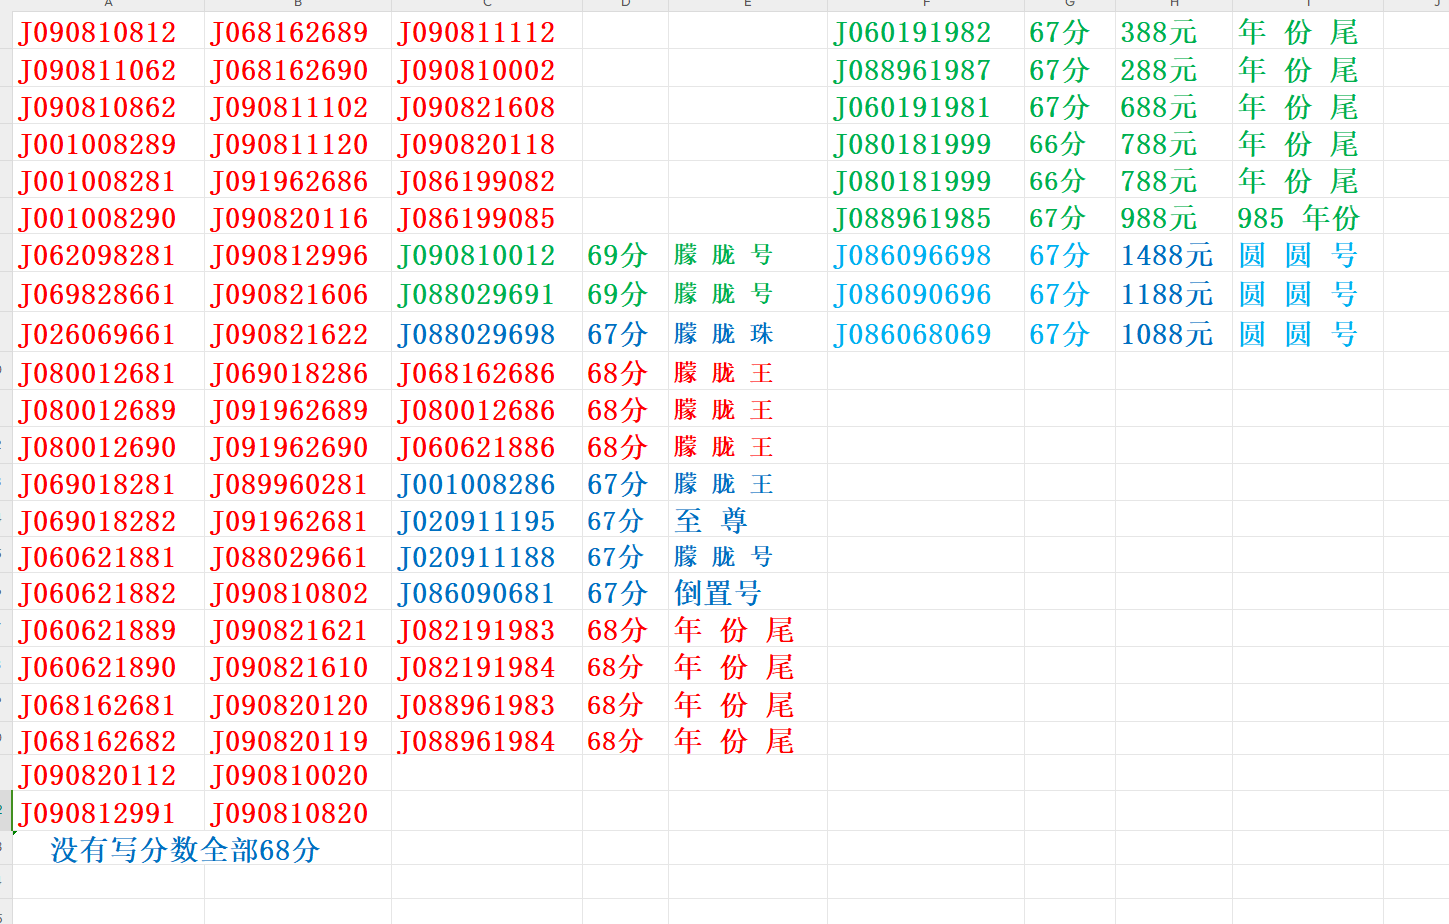
Task: Select cell containing J090810812
Action: (x=97, y=33)
